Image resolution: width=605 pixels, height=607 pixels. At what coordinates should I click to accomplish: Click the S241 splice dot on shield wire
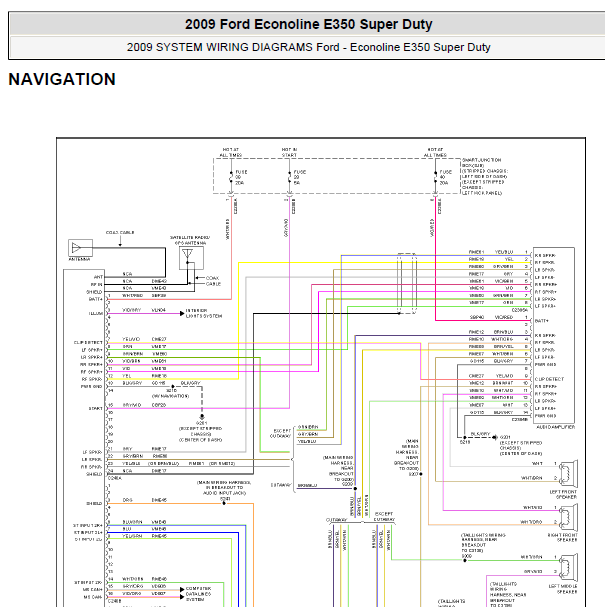[224, 503]
